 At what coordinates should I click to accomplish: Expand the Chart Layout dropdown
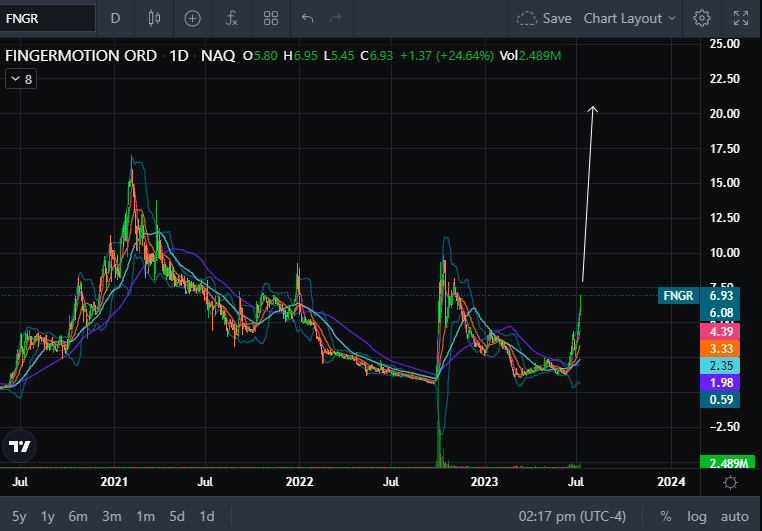point(629,18)
